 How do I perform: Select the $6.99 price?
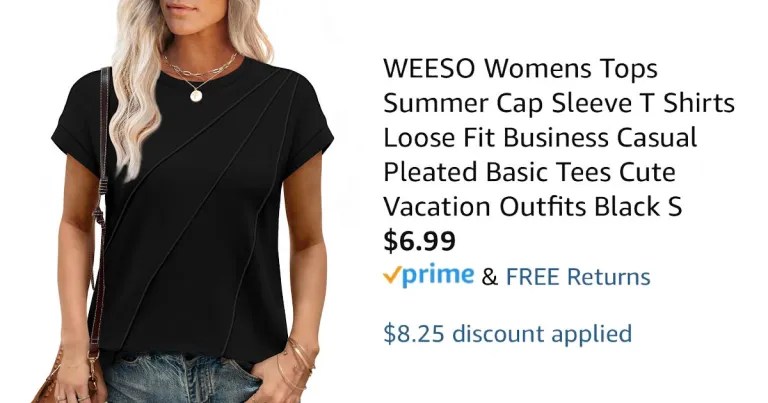pyautogui.click(x=419, y=240)
